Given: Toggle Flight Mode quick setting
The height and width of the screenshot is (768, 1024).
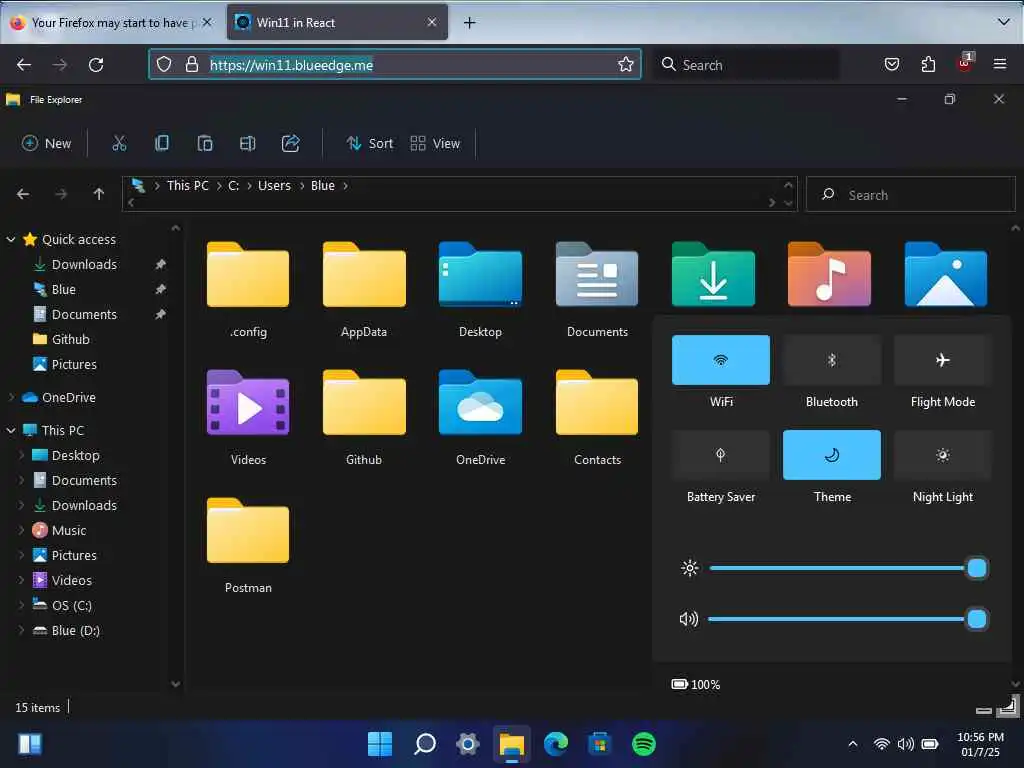Looking at the screenshot, I should pyautogui.click(x=943, y=360).
